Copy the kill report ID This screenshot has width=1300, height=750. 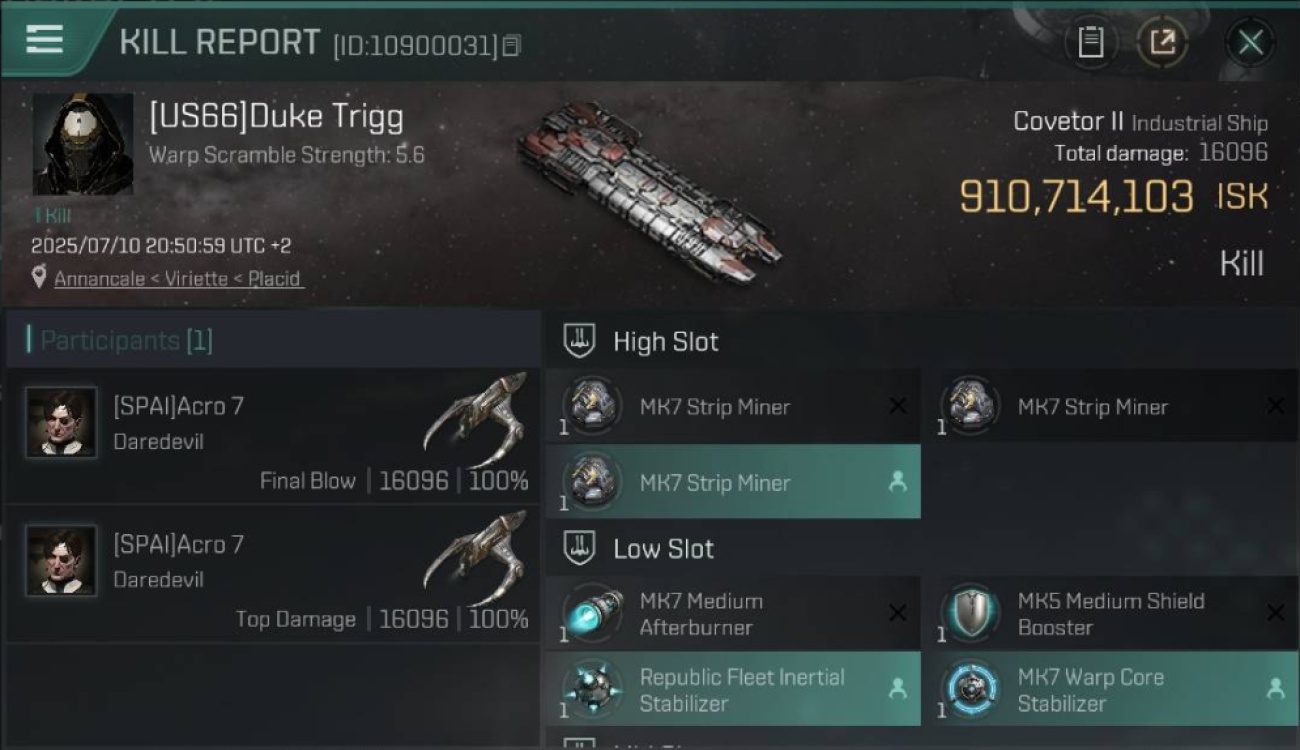[x=511, y=46]
